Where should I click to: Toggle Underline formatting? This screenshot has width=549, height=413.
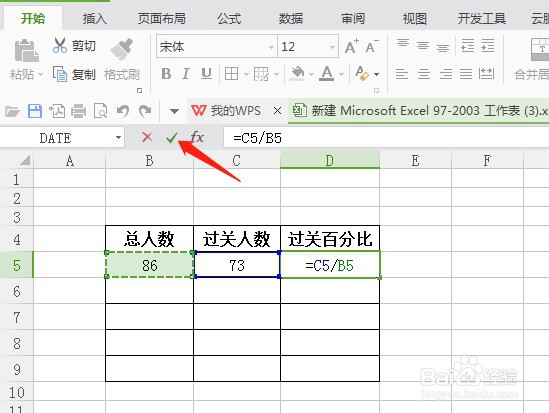(x=206, y=74)
